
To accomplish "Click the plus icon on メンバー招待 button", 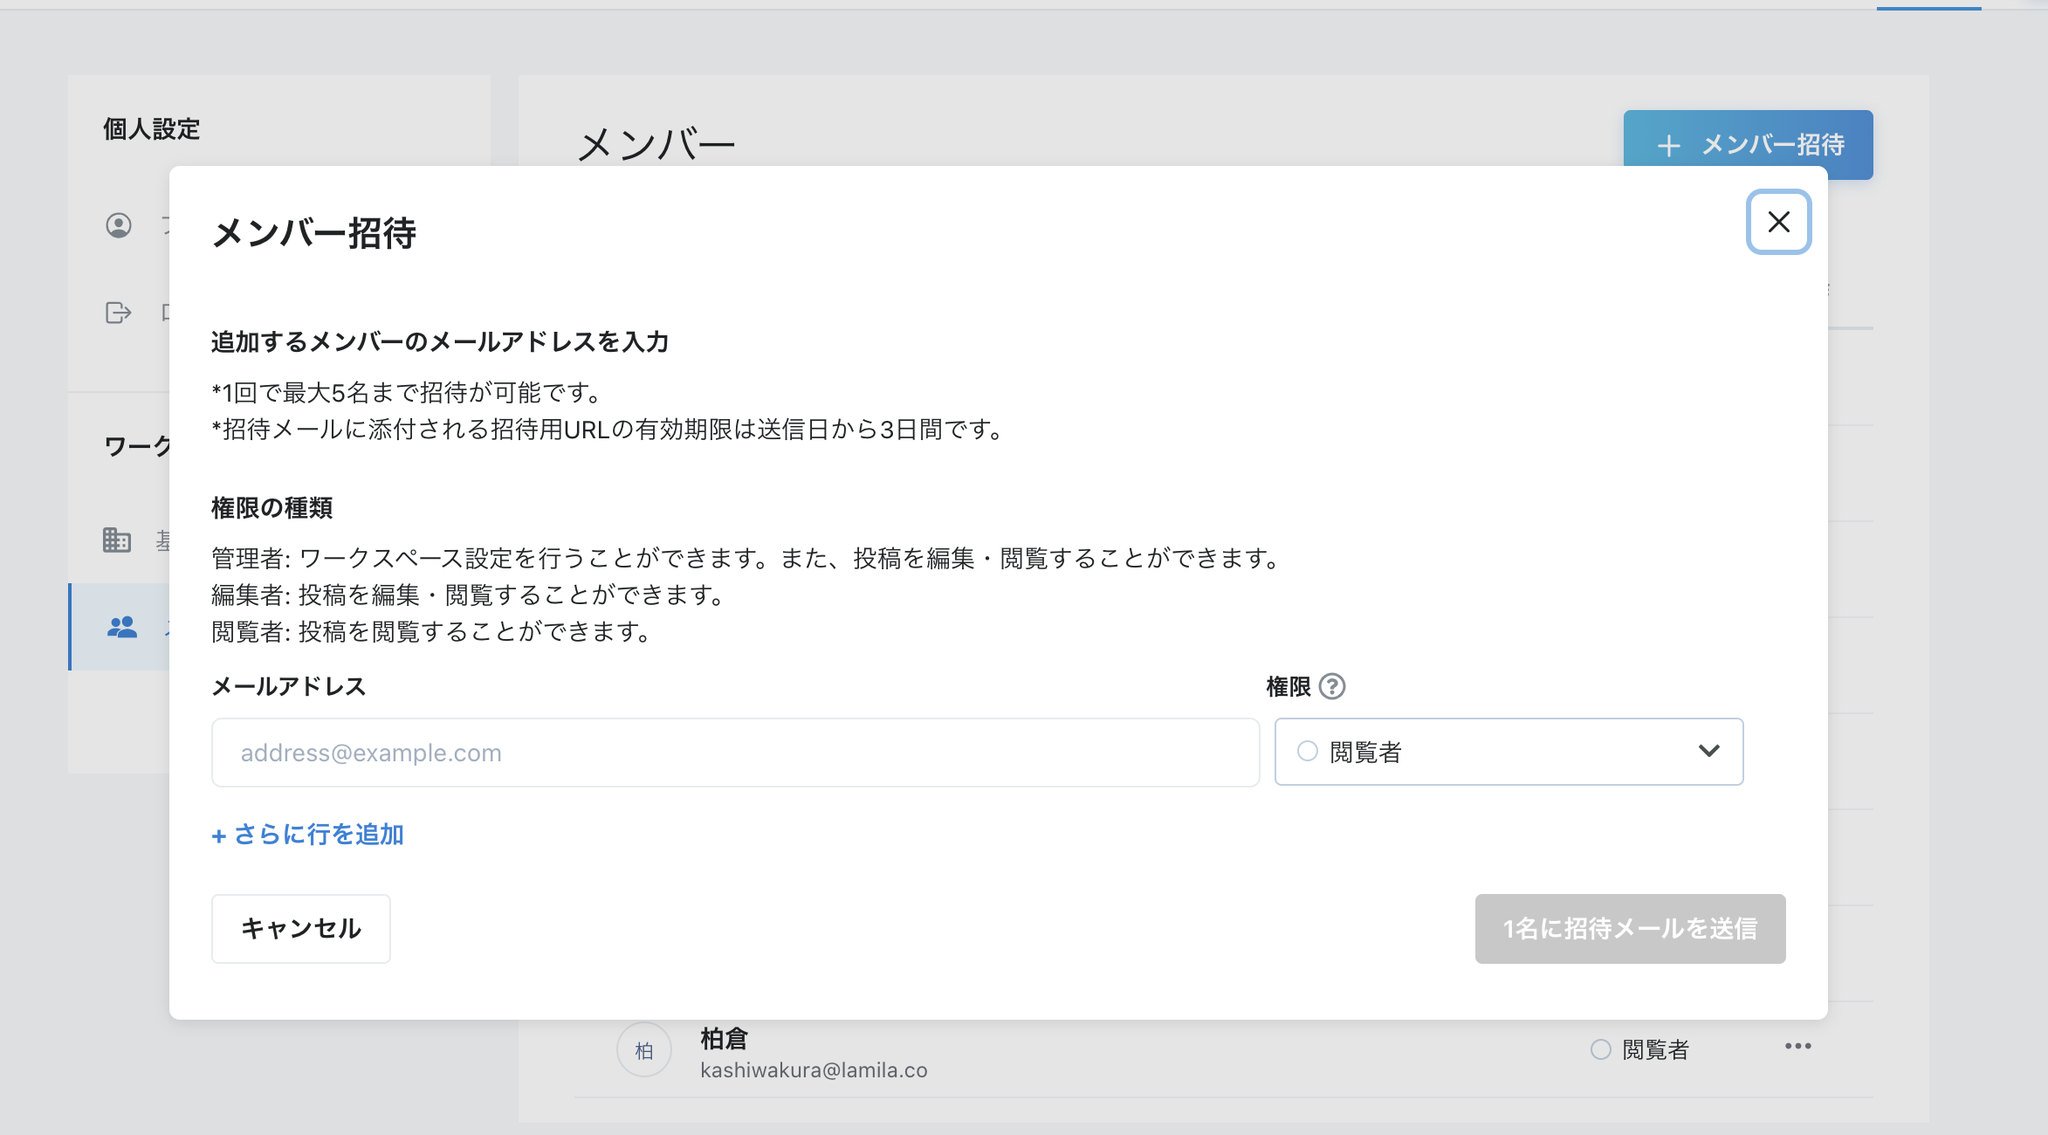I will click(x=1668, y=146).
